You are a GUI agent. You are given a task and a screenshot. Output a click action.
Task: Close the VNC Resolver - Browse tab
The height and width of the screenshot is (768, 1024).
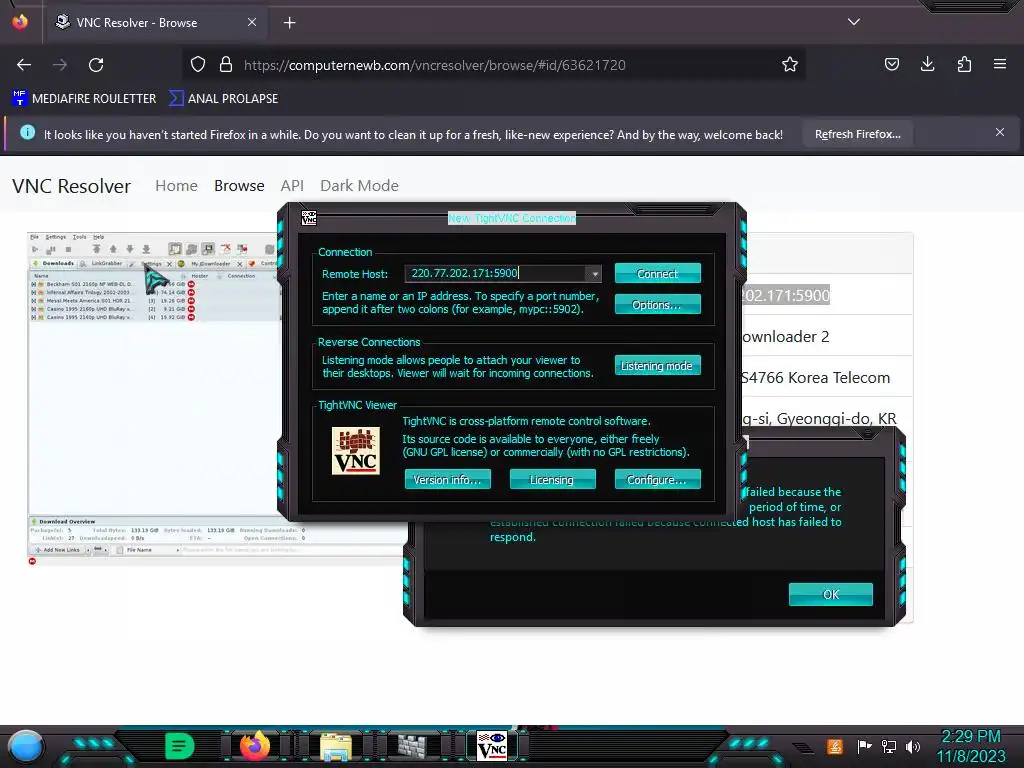point(252,22)
